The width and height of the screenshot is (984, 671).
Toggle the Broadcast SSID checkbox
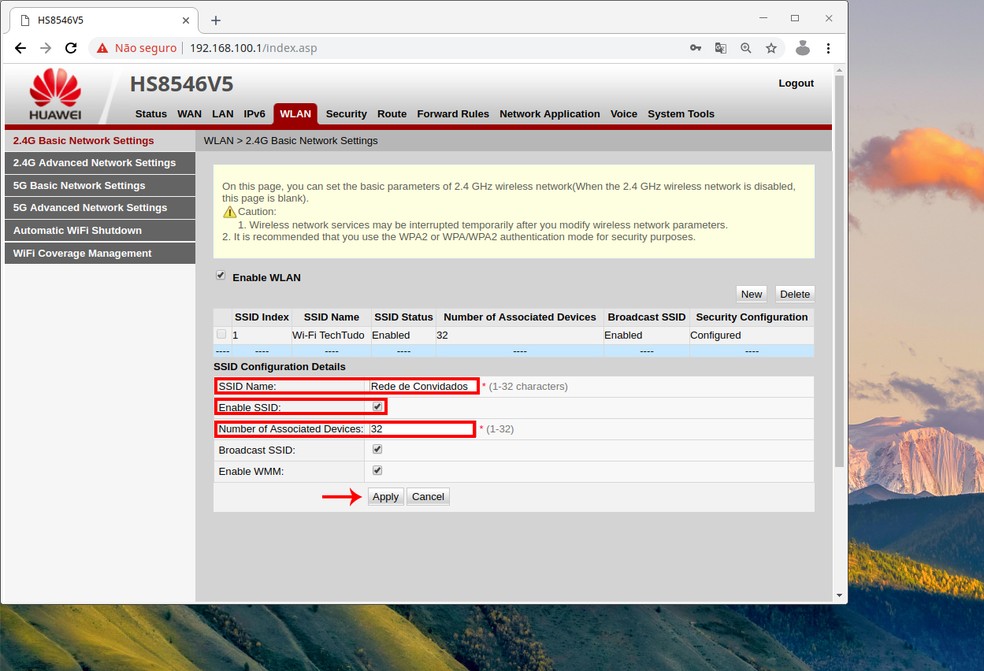(x=377, y=449)
